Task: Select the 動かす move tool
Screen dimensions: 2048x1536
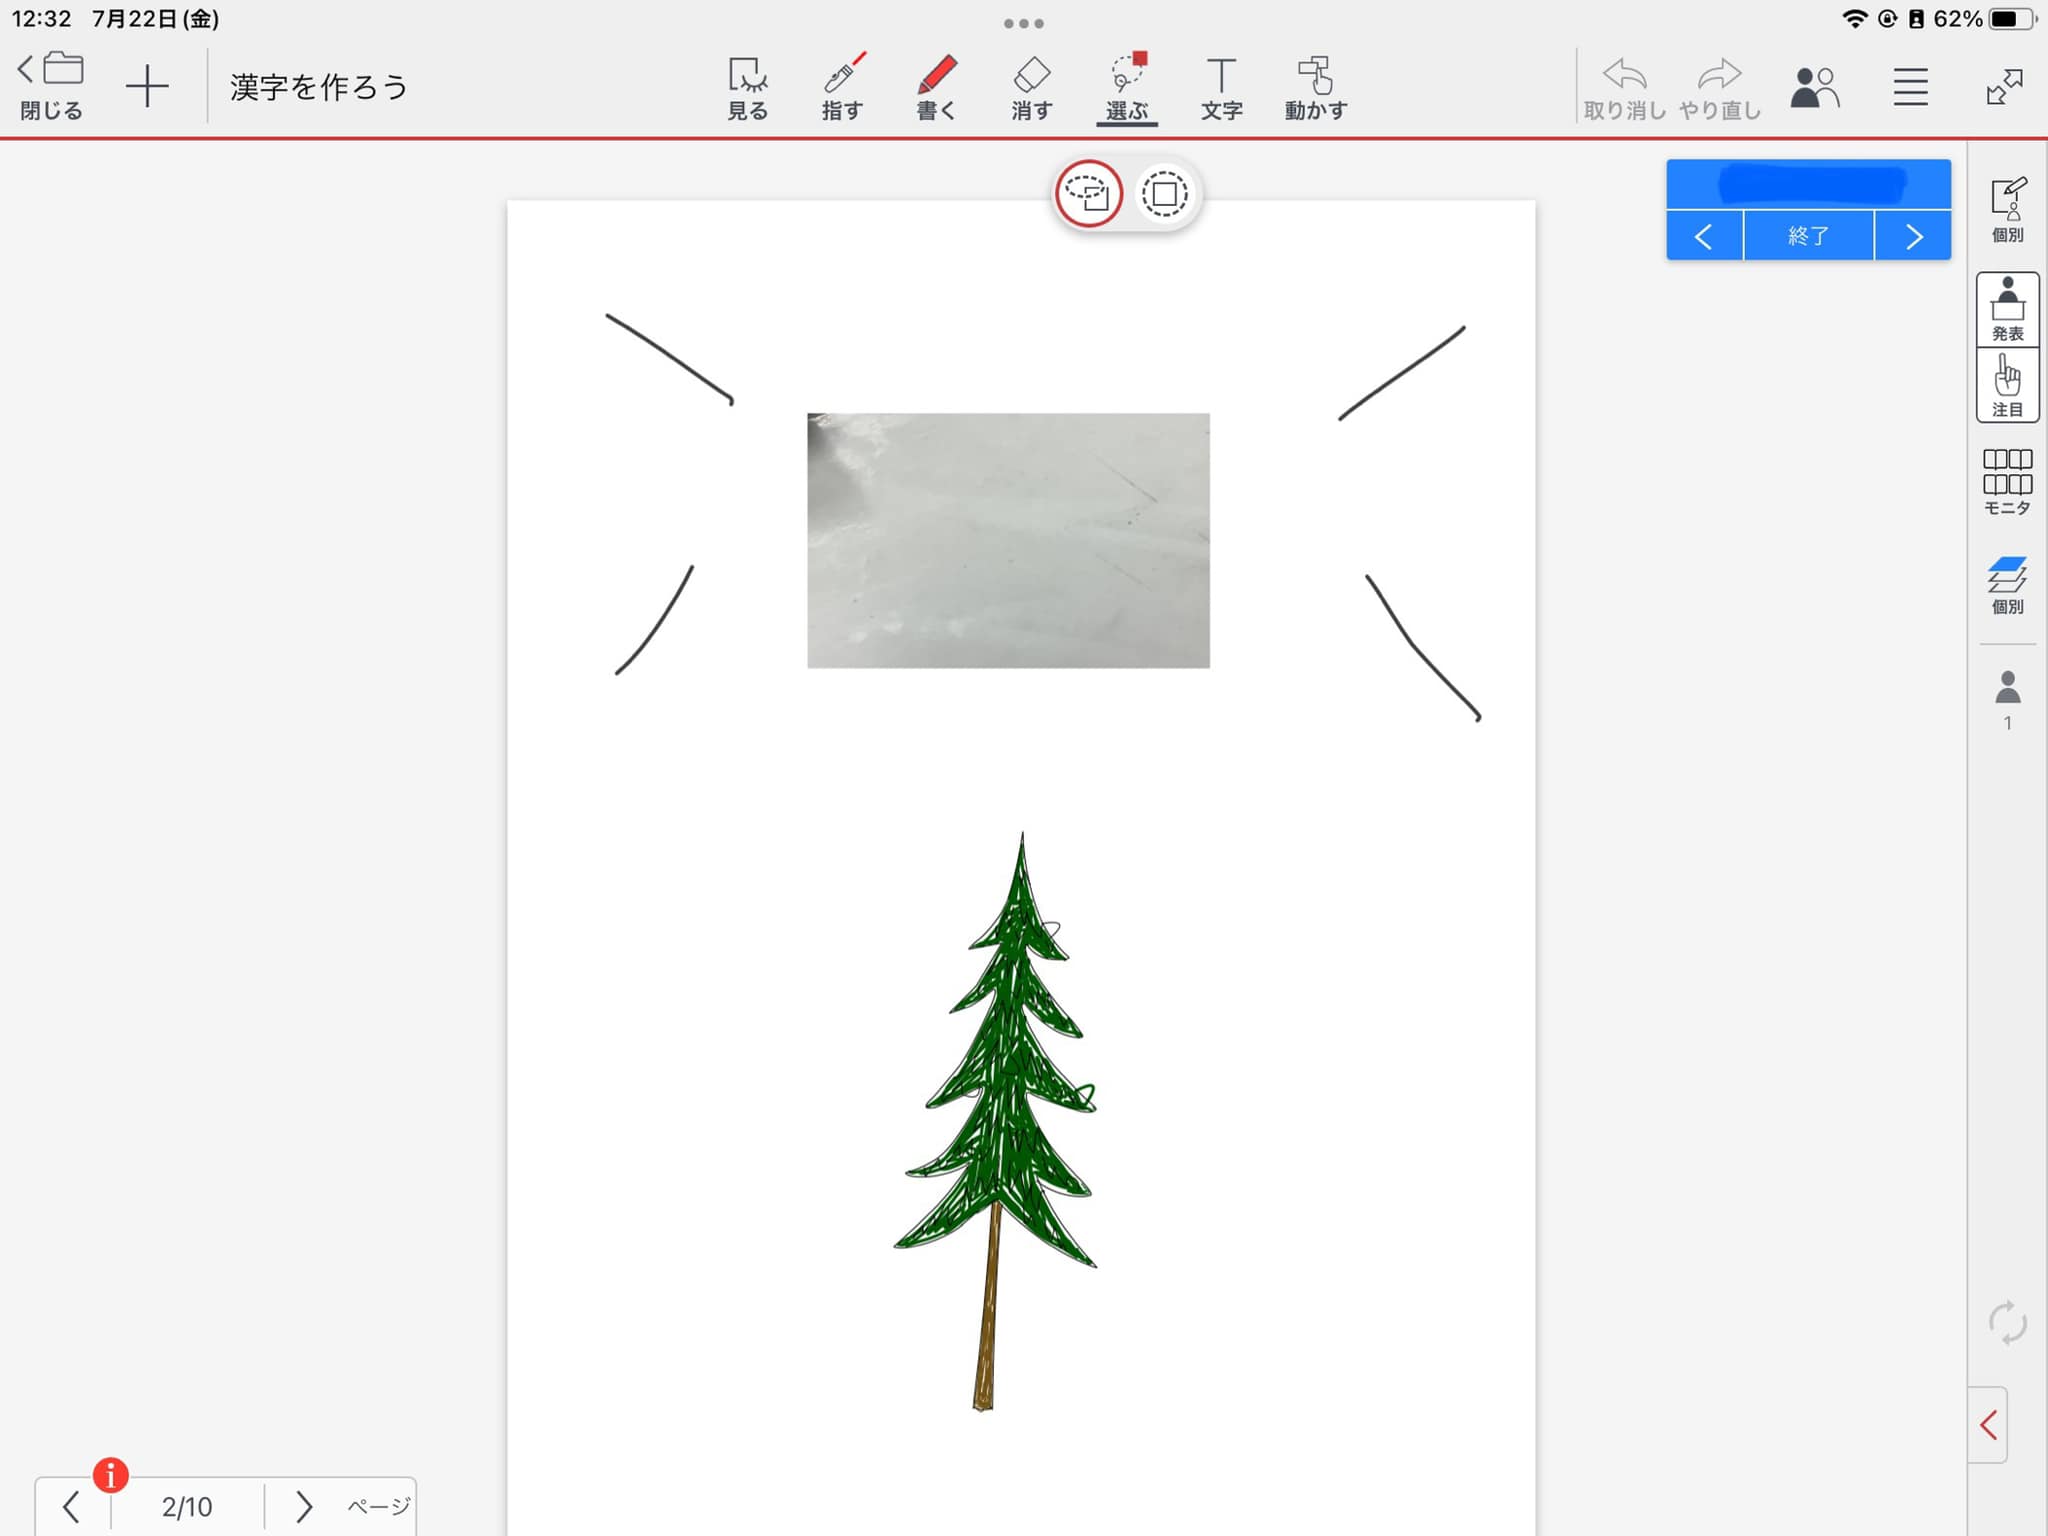Action: [1315, 88]
